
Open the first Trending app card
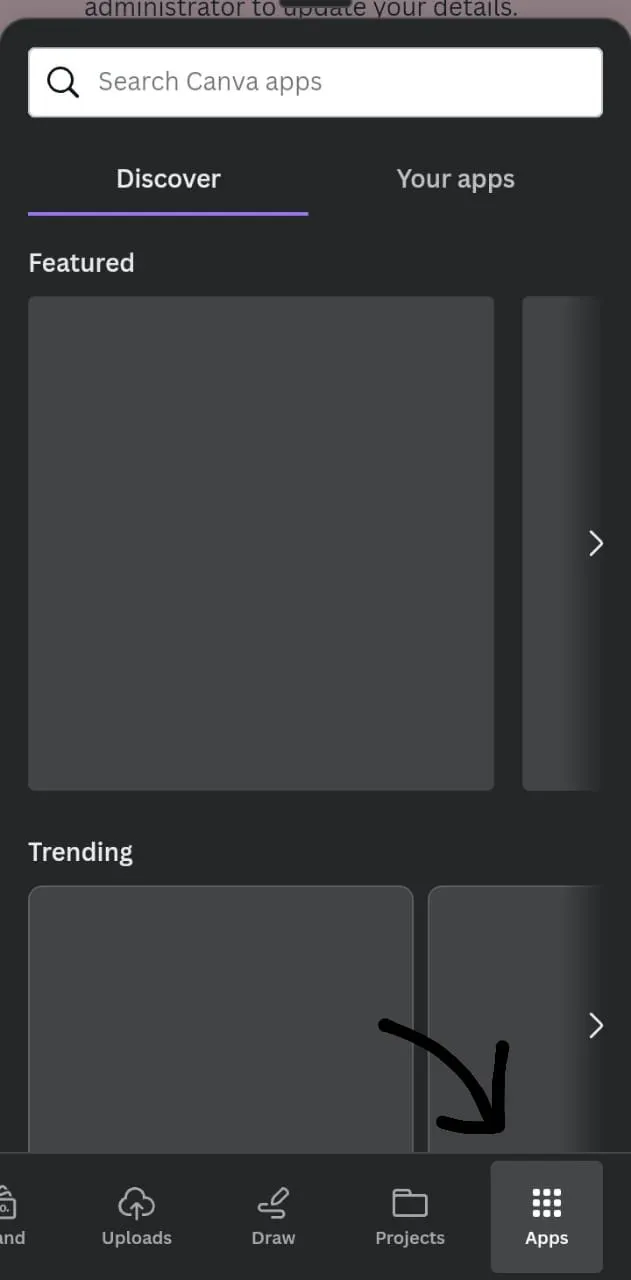point(221,1019)
